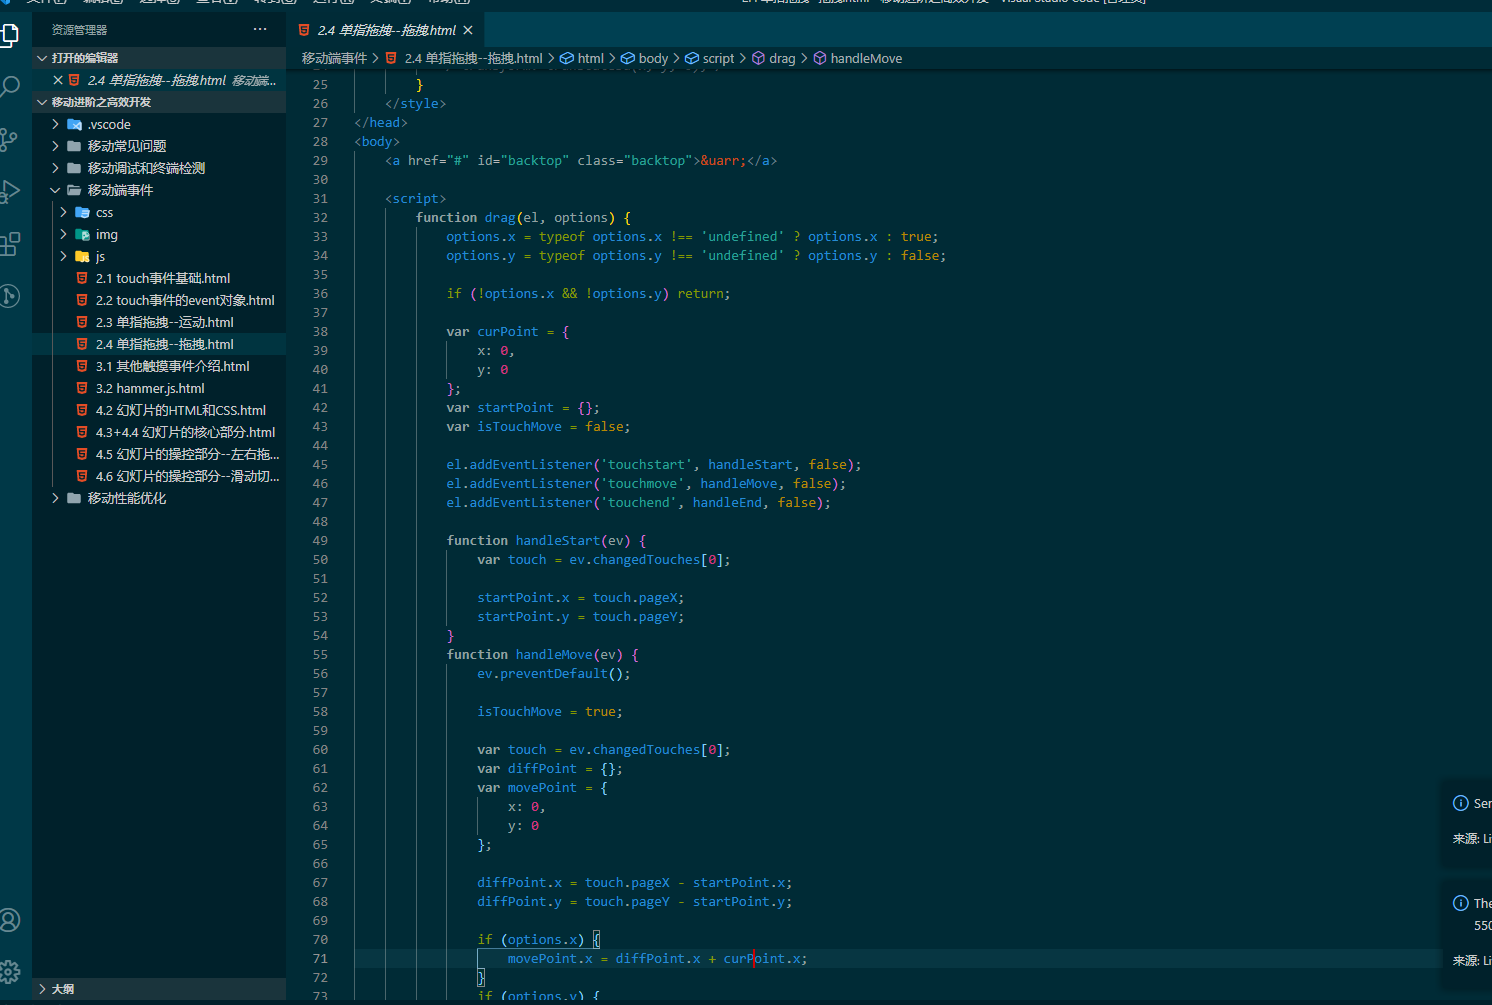Screen dimensions: 1492x1005
Task: Close the 2.4 单指拖拽--拖拽.html editor tab
Action: (468, 30)
